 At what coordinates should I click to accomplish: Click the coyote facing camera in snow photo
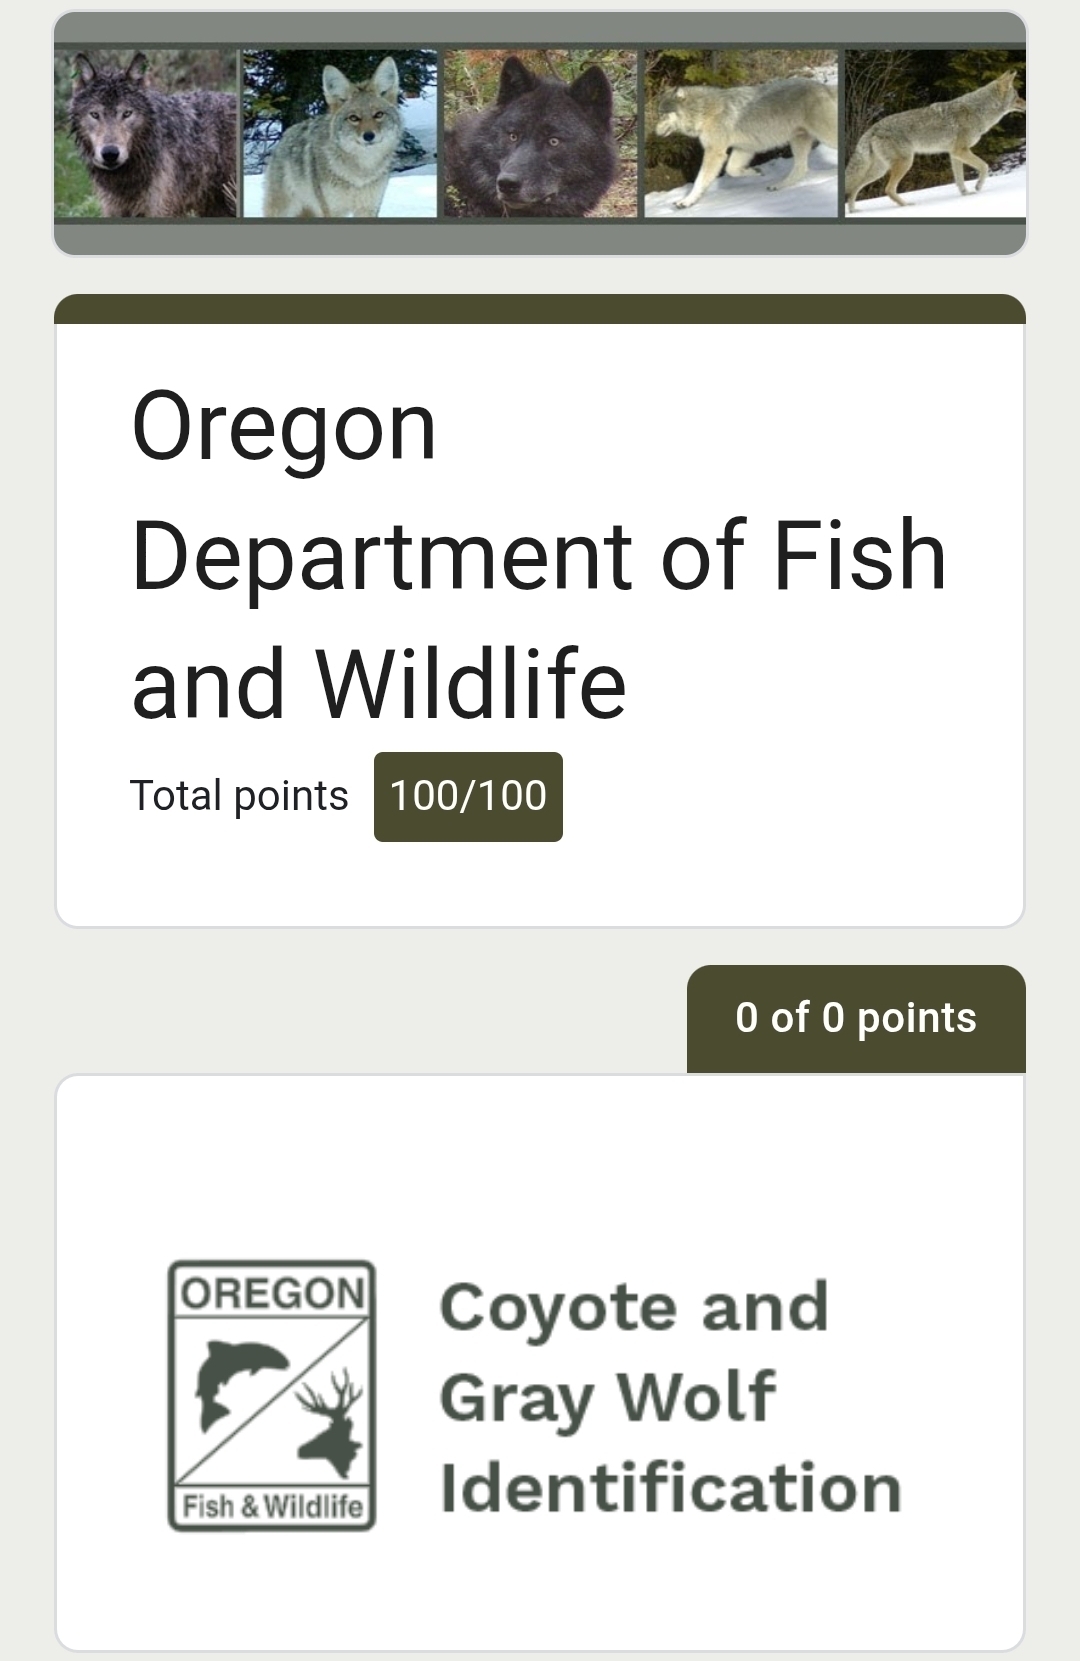point(340,133)
